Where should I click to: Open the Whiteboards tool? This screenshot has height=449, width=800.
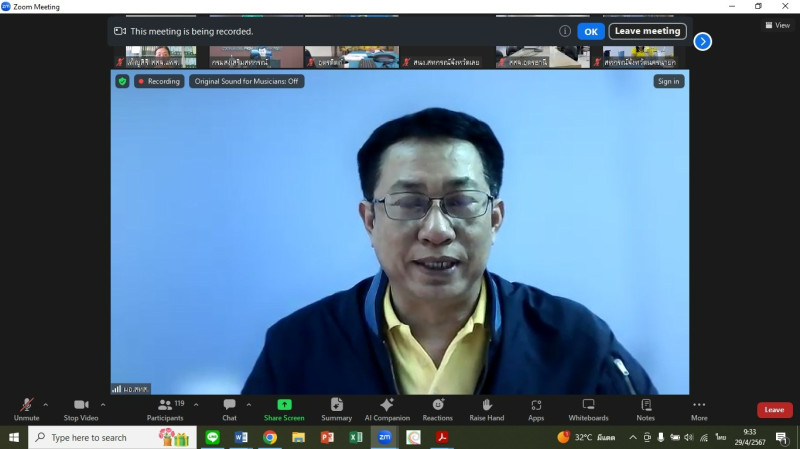pos(588,407)
